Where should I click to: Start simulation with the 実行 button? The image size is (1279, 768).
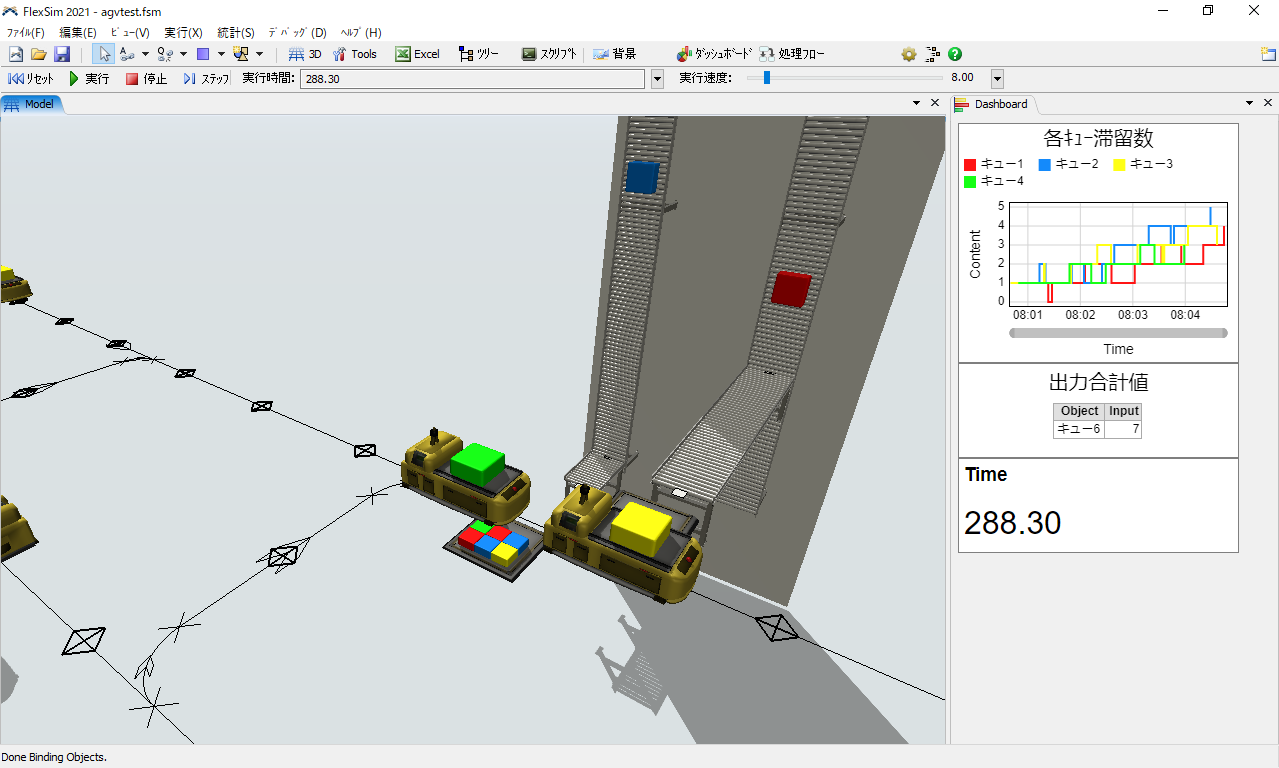coord(89,79)
